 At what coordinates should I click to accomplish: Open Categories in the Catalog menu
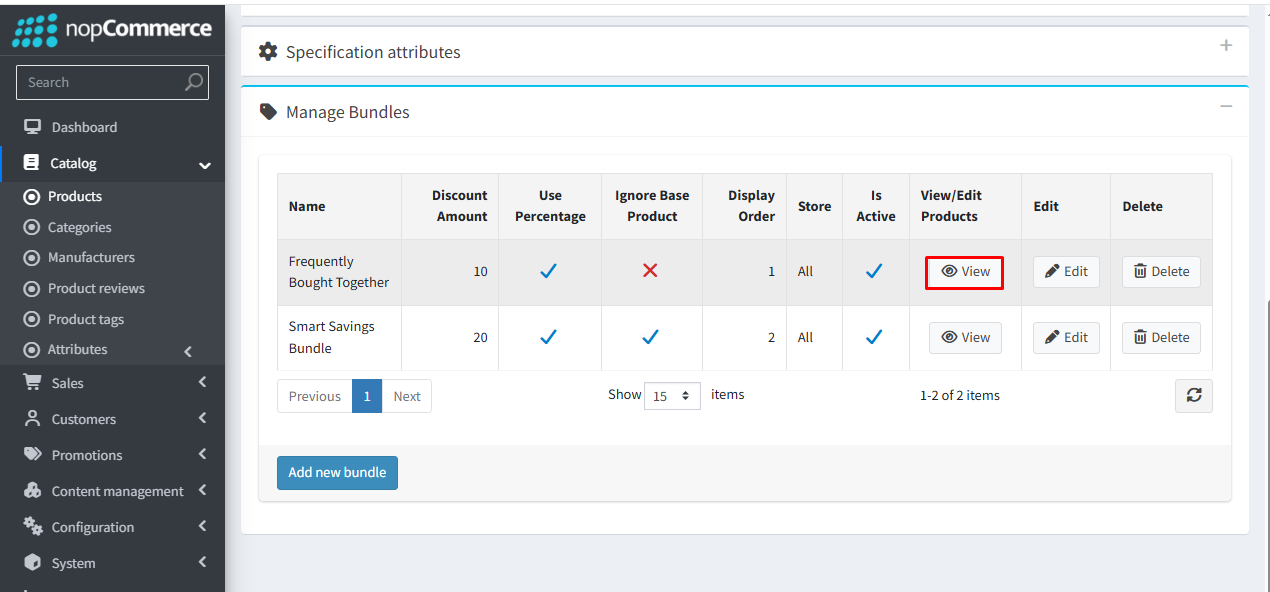[x=79, y=227]
